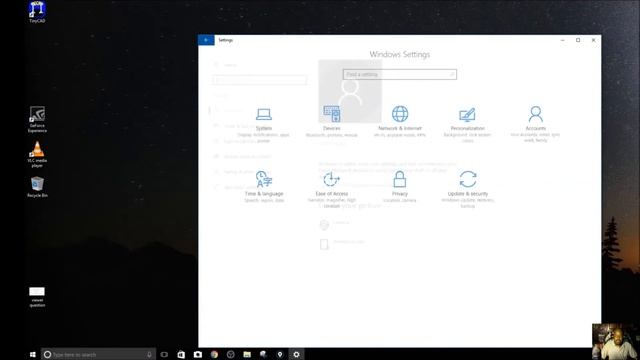Select the Settings gear taskbar icon
Screen dimensions: 640x360
tap(296, 354)
